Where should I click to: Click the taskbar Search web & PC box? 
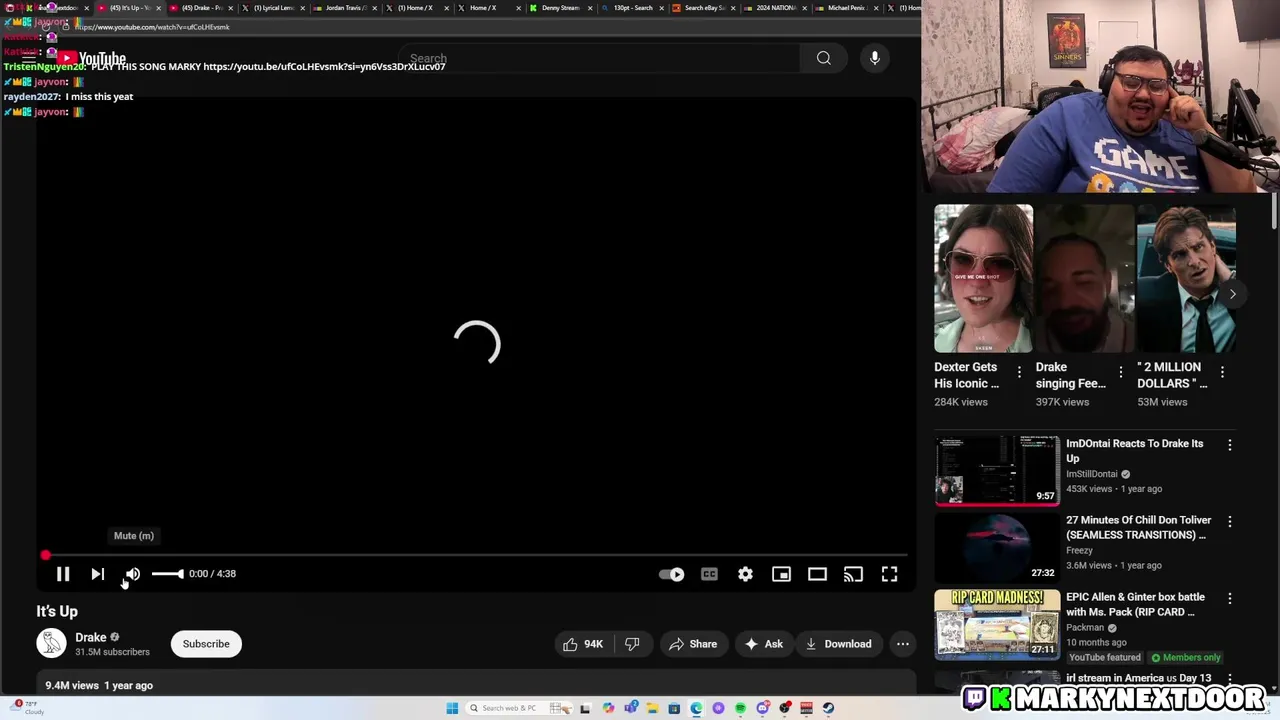point(519,708)
